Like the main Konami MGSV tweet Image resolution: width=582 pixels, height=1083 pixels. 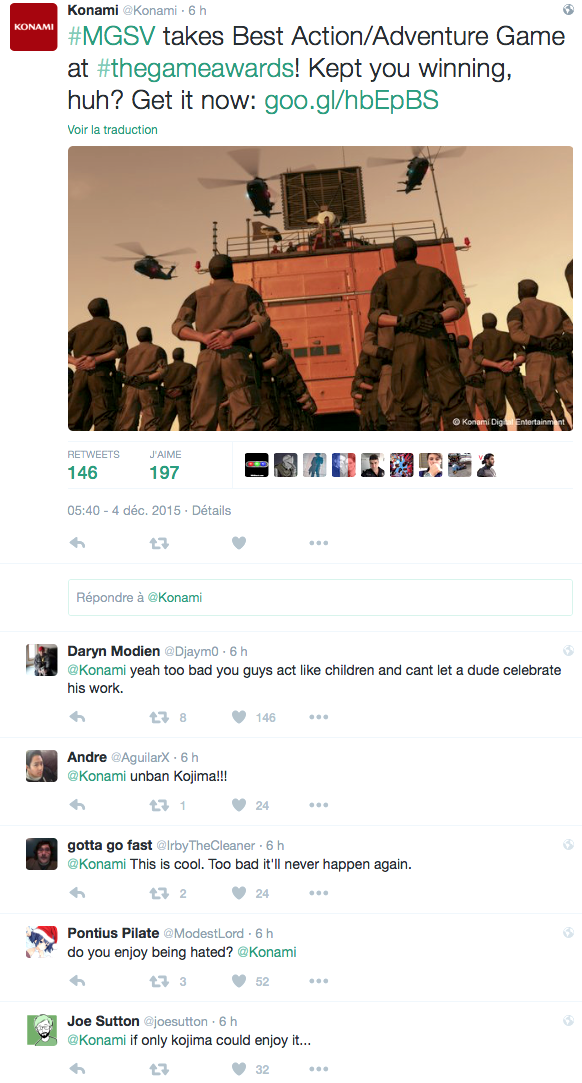(239, 544)
